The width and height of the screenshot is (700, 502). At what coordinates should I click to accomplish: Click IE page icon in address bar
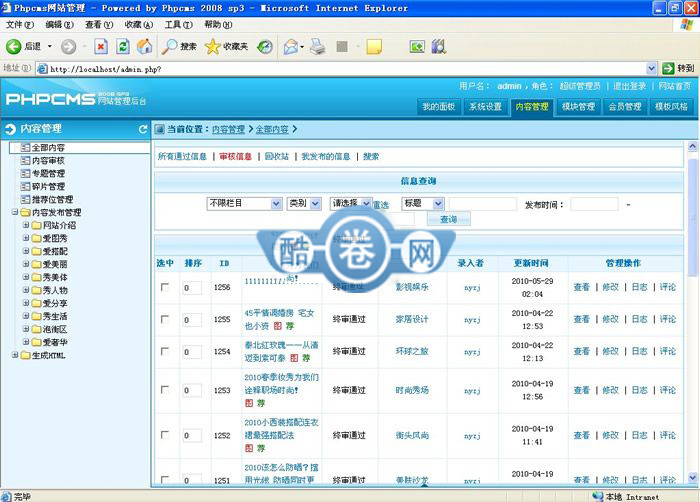click(x=42, y=69)
